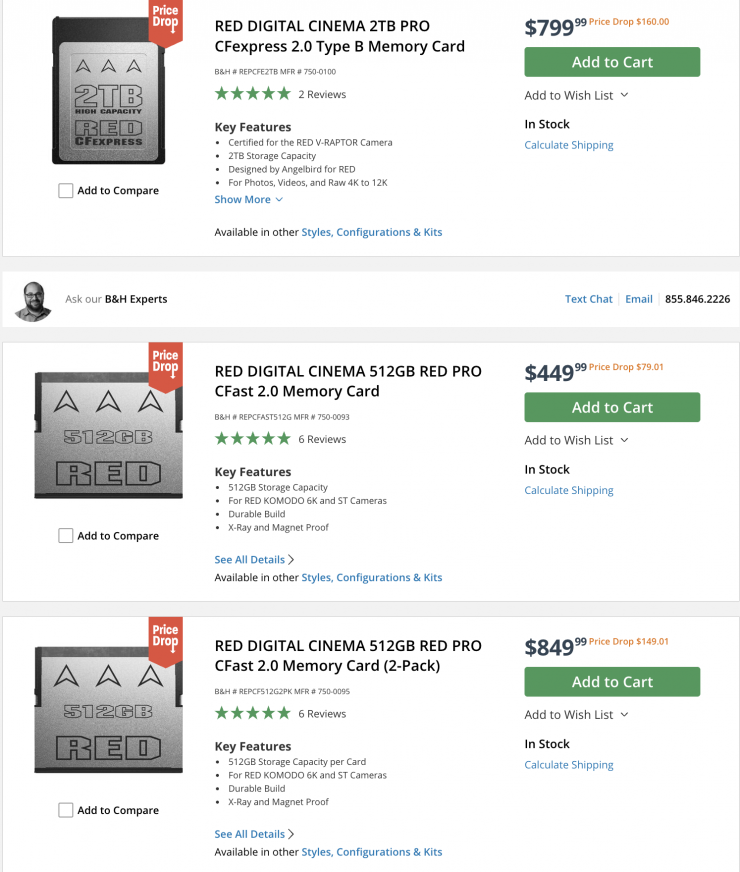Expand Show More under 2TB card features
This screenshot has height=872, width=740.
249,200
